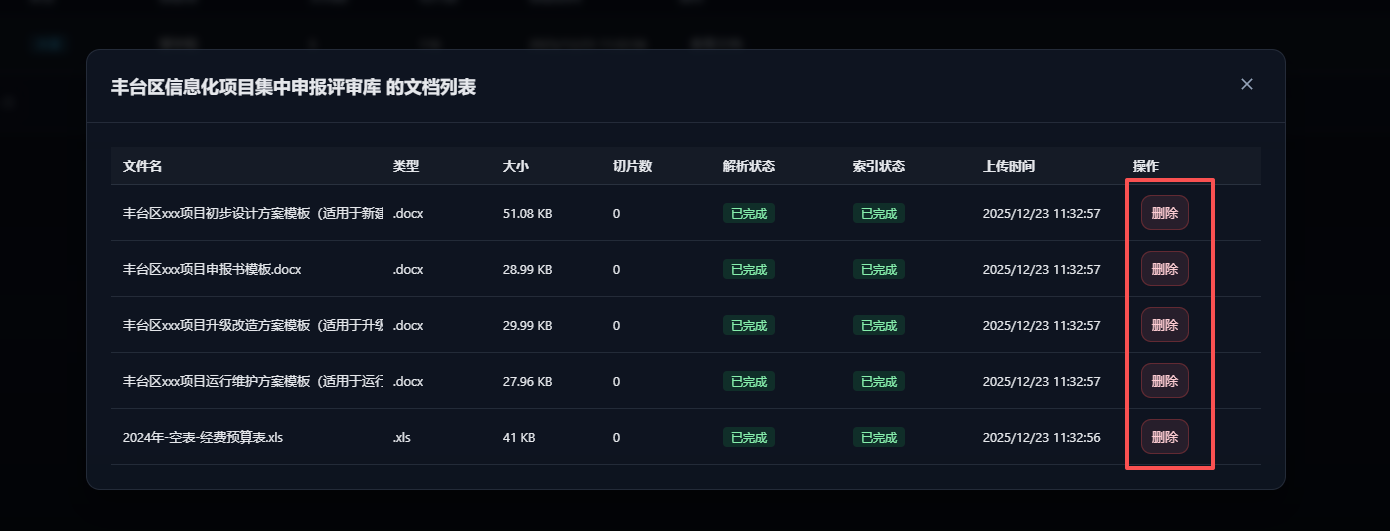Delete the 丰台区xxx项目初步设计方案模板 document

pos(1164,213)
